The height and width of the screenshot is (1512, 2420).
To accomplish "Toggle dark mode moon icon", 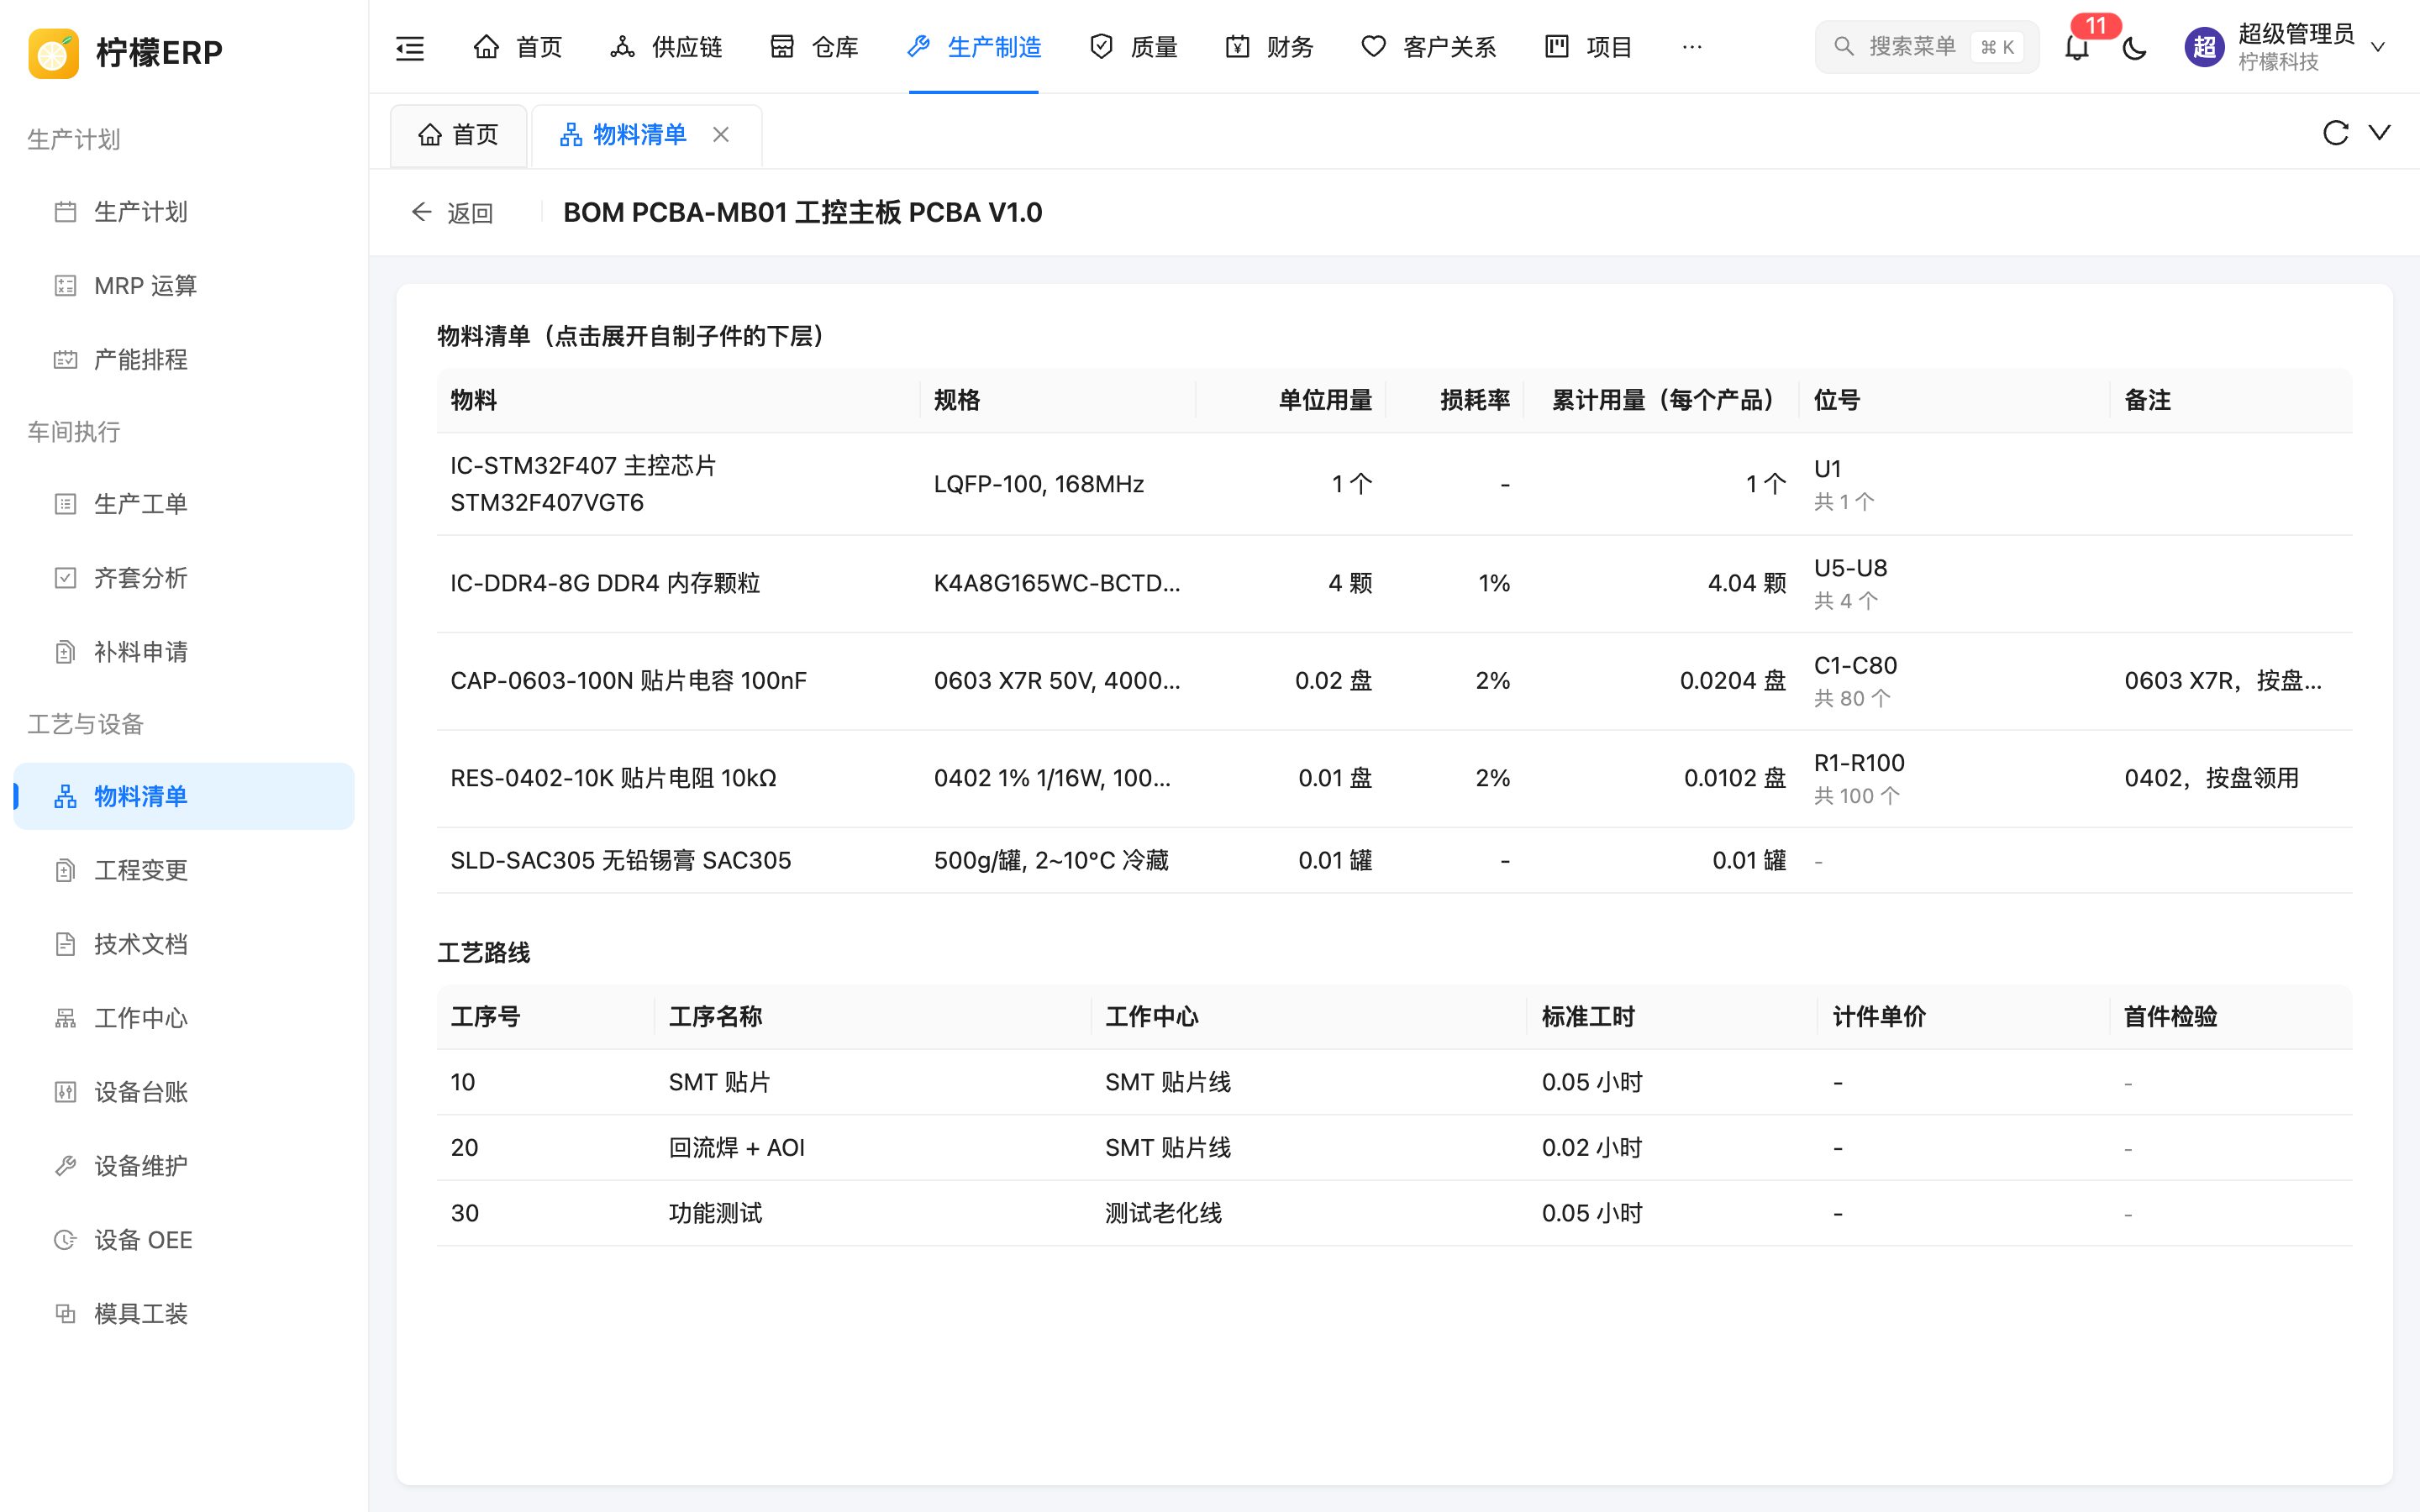I will [2134, 47].
